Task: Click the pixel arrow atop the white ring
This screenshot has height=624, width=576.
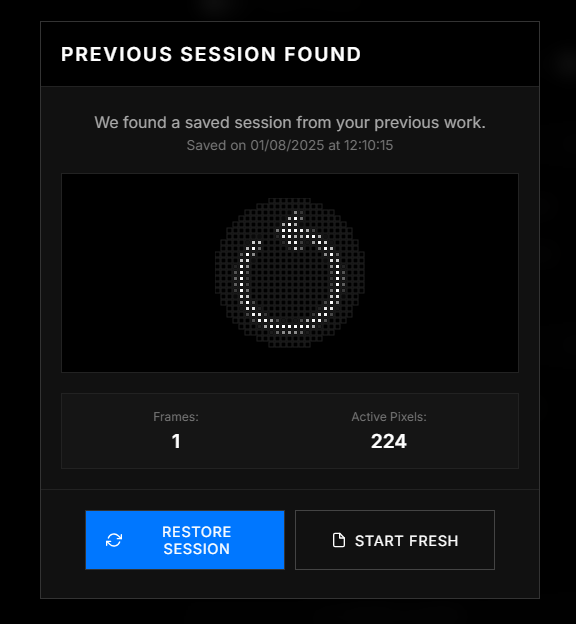Action: 295,230
